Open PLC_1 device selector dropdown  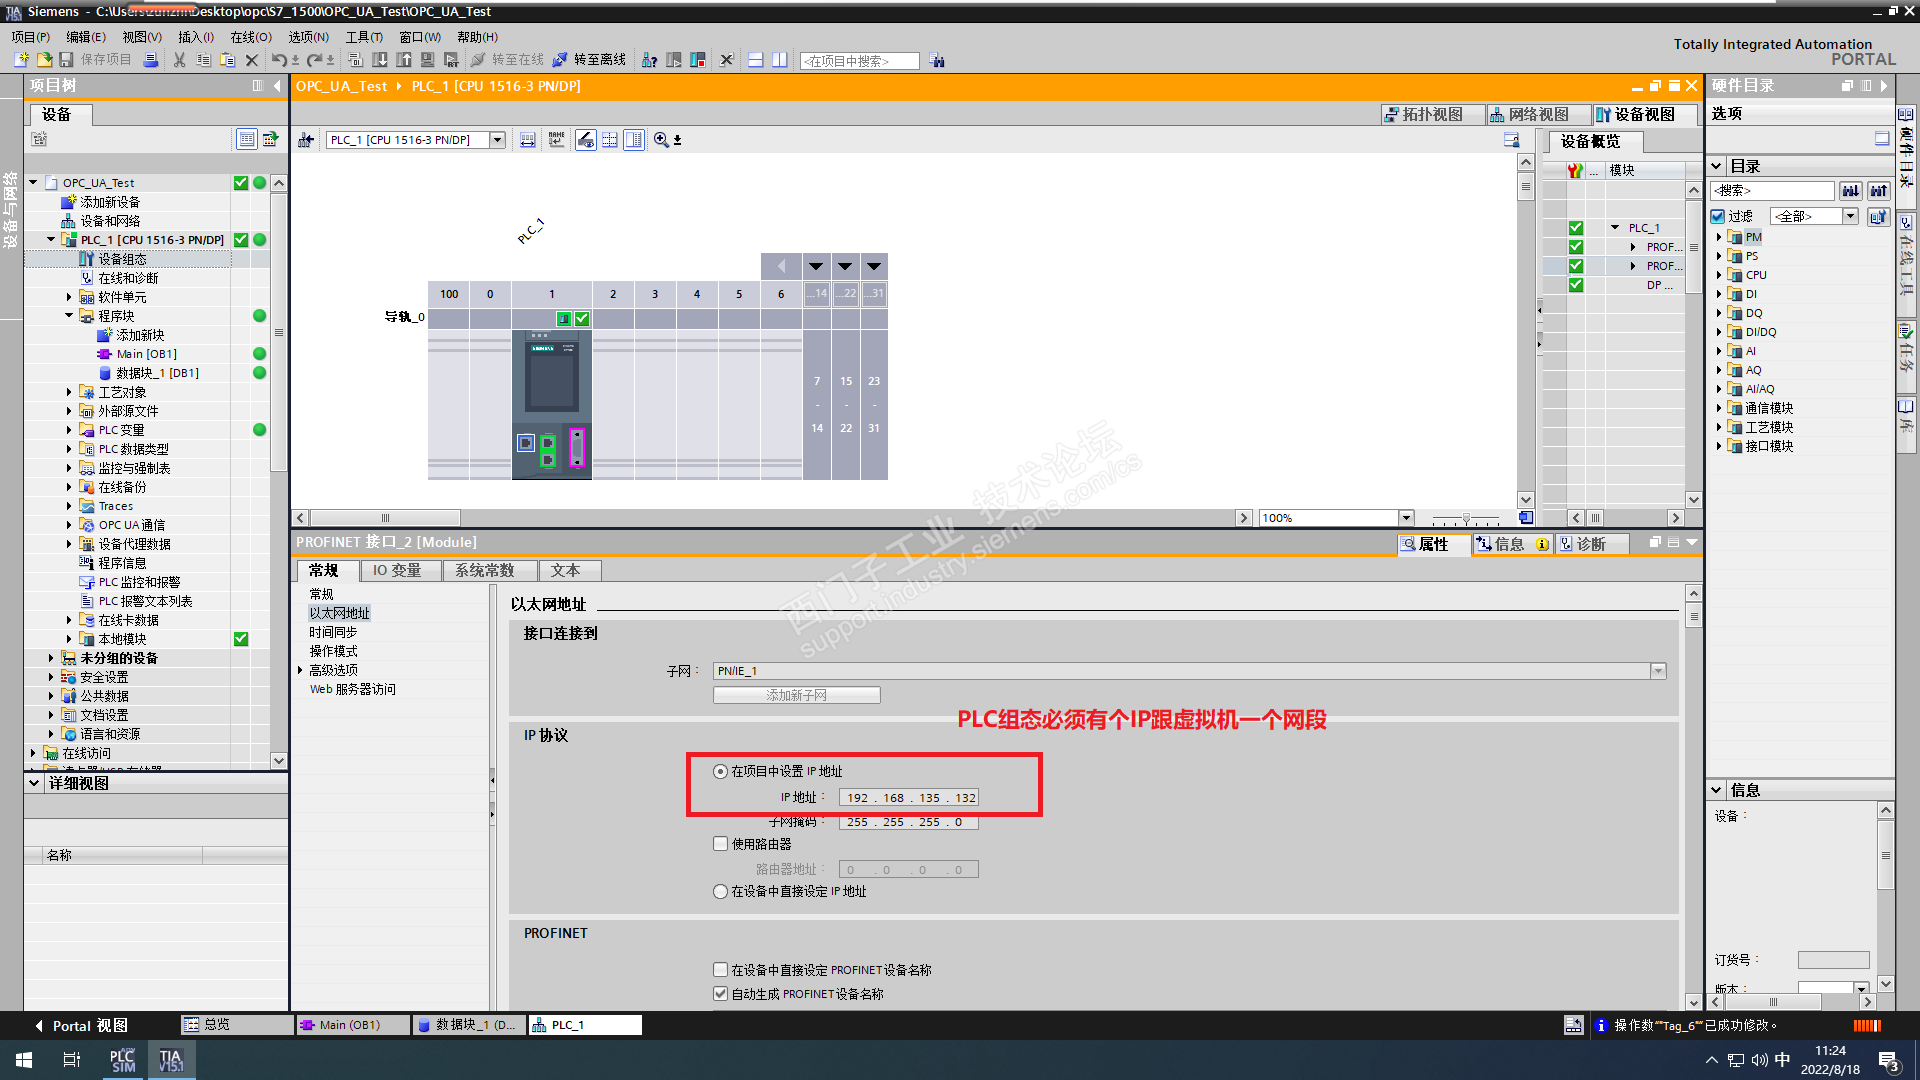coord(497,140)
